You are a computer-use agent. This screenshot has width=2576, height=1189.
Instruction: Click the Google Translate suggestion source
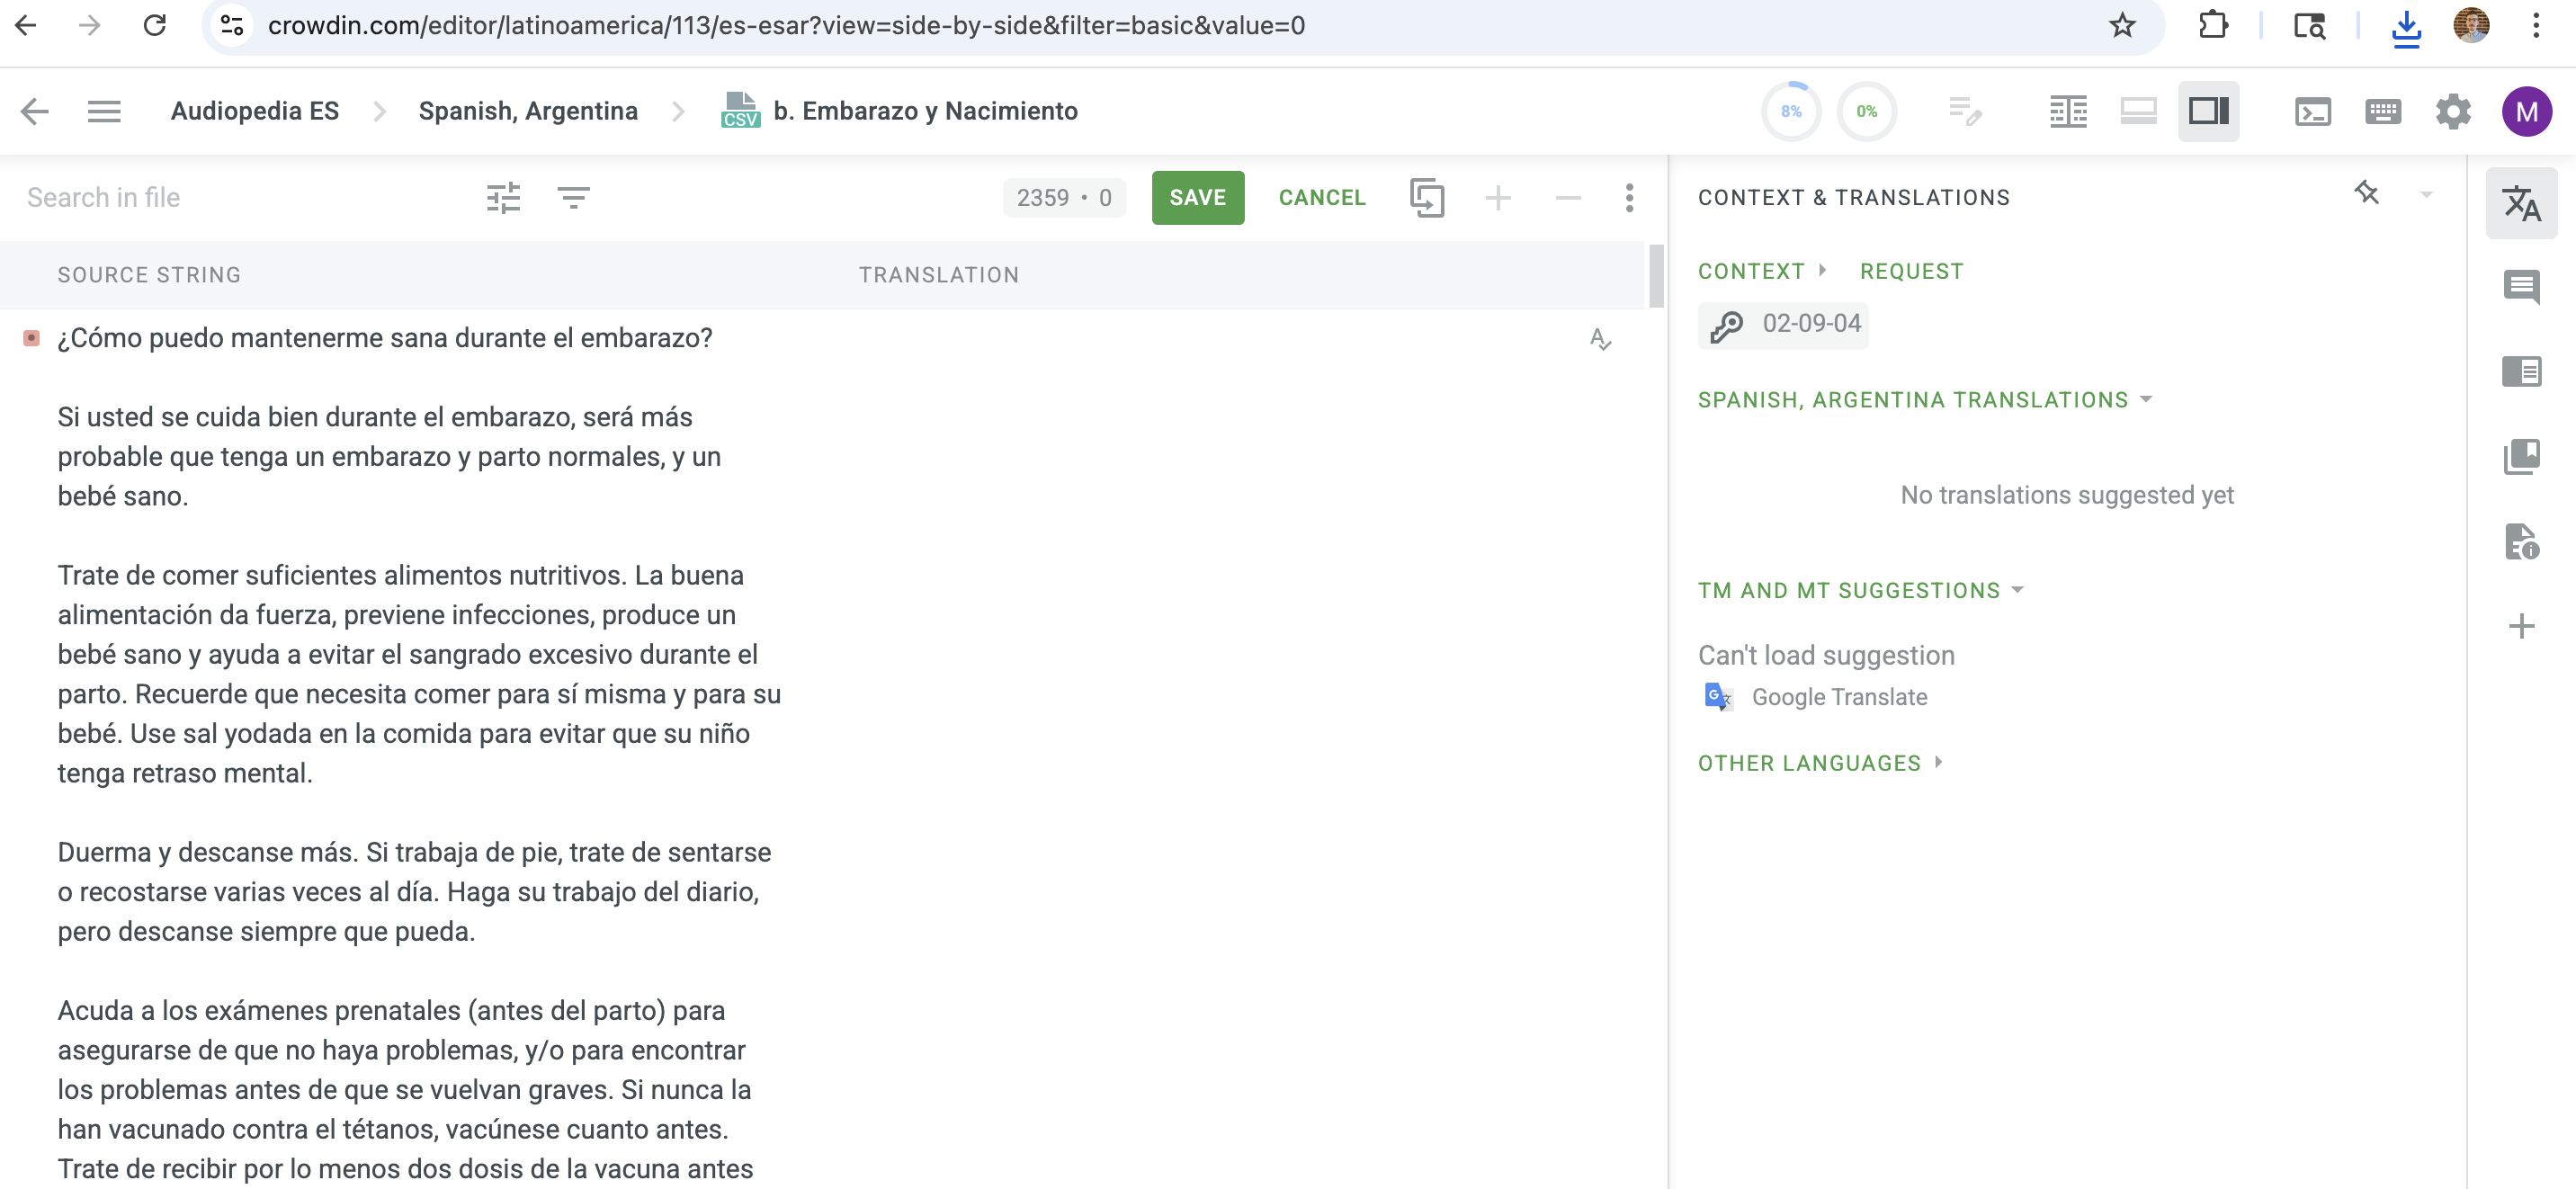[x=1816, y=697]
